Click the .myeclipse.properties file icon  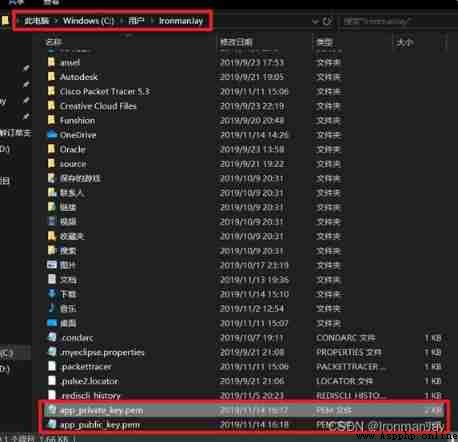[x=52, y=352]
